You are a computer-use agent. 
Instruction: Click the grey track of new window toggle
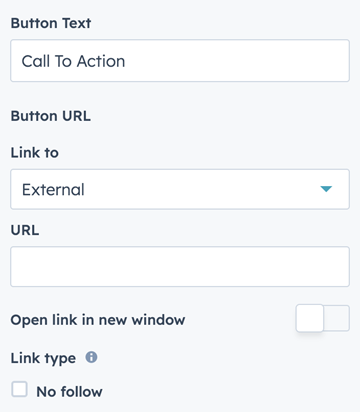[x=336, y=318]
